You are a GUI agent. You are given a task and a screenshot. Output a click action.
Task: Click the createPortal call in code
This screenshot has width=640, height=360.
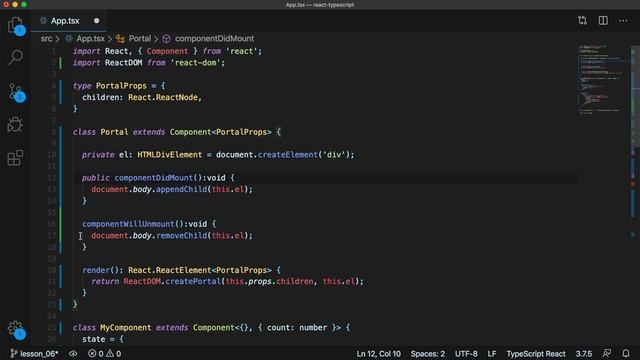point(193,281)
